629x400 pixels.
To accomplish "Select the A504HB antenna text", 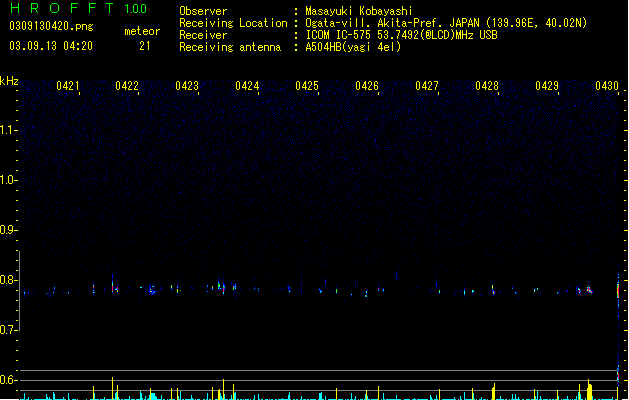I will [x=353, y=47].
